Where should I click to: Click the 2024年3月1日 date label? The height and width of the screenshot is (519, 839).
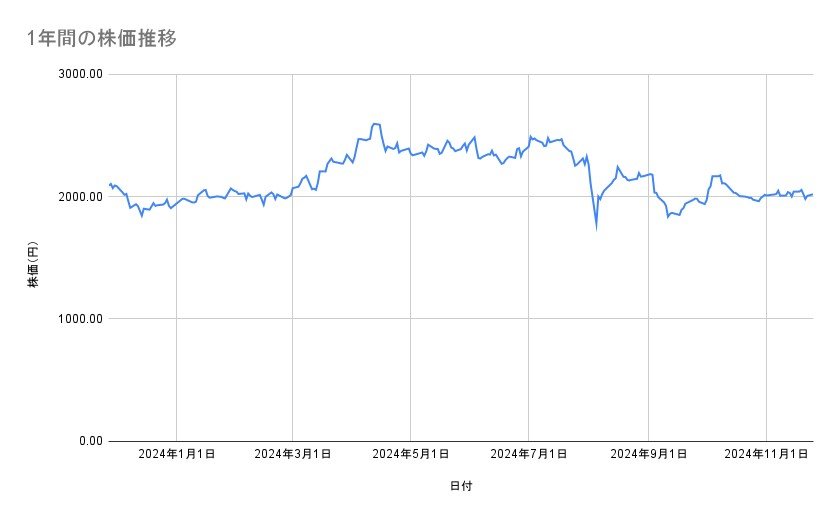[293, 454]
